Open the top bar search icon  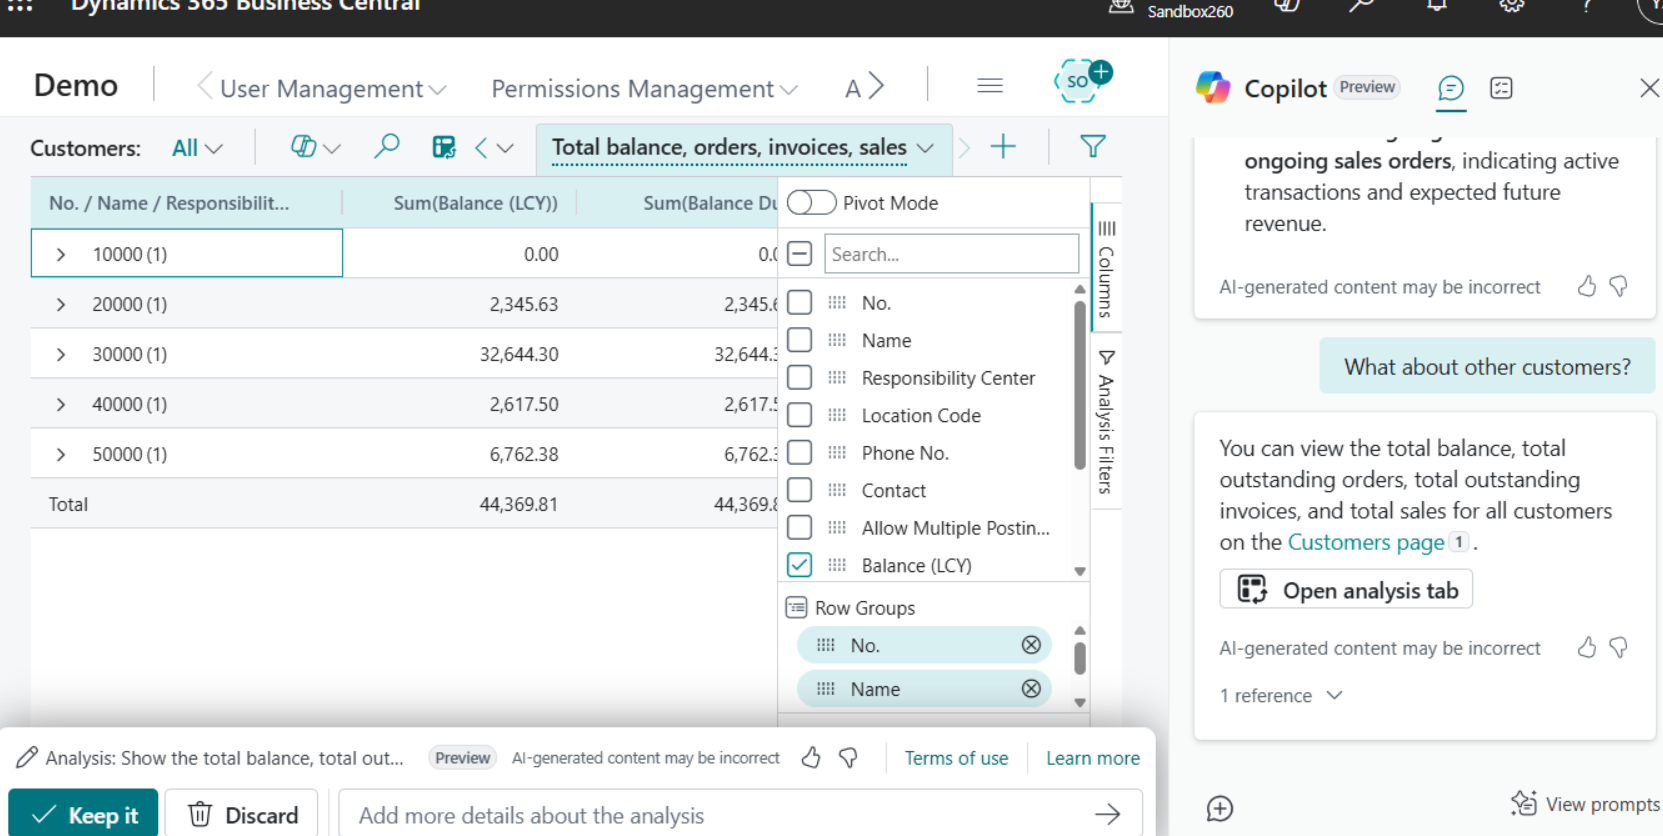(x=1360, y=6)
